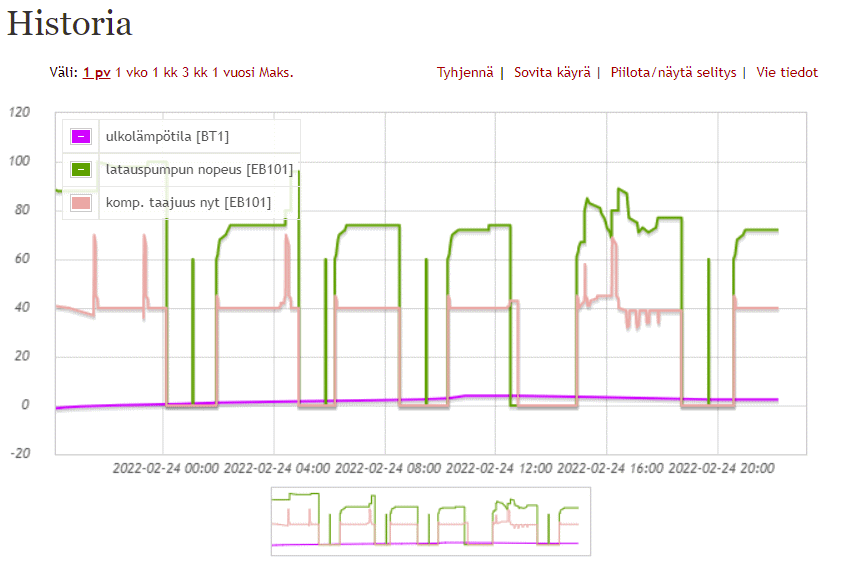The width and height of the screenshot is (847, 567).
Task: Toggle the green latauspumpun nopeus legend icon
Action: click(81, 170)
